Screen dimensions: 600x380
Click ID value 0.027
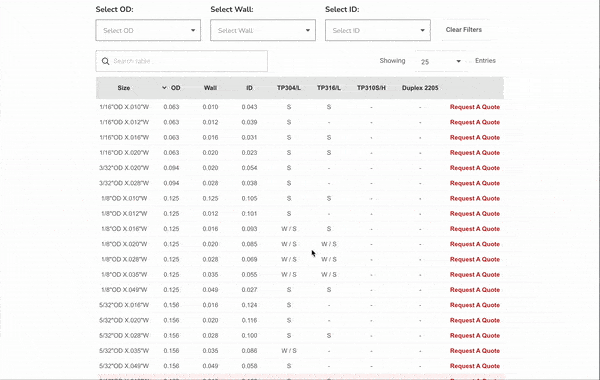tap(249, 290)
